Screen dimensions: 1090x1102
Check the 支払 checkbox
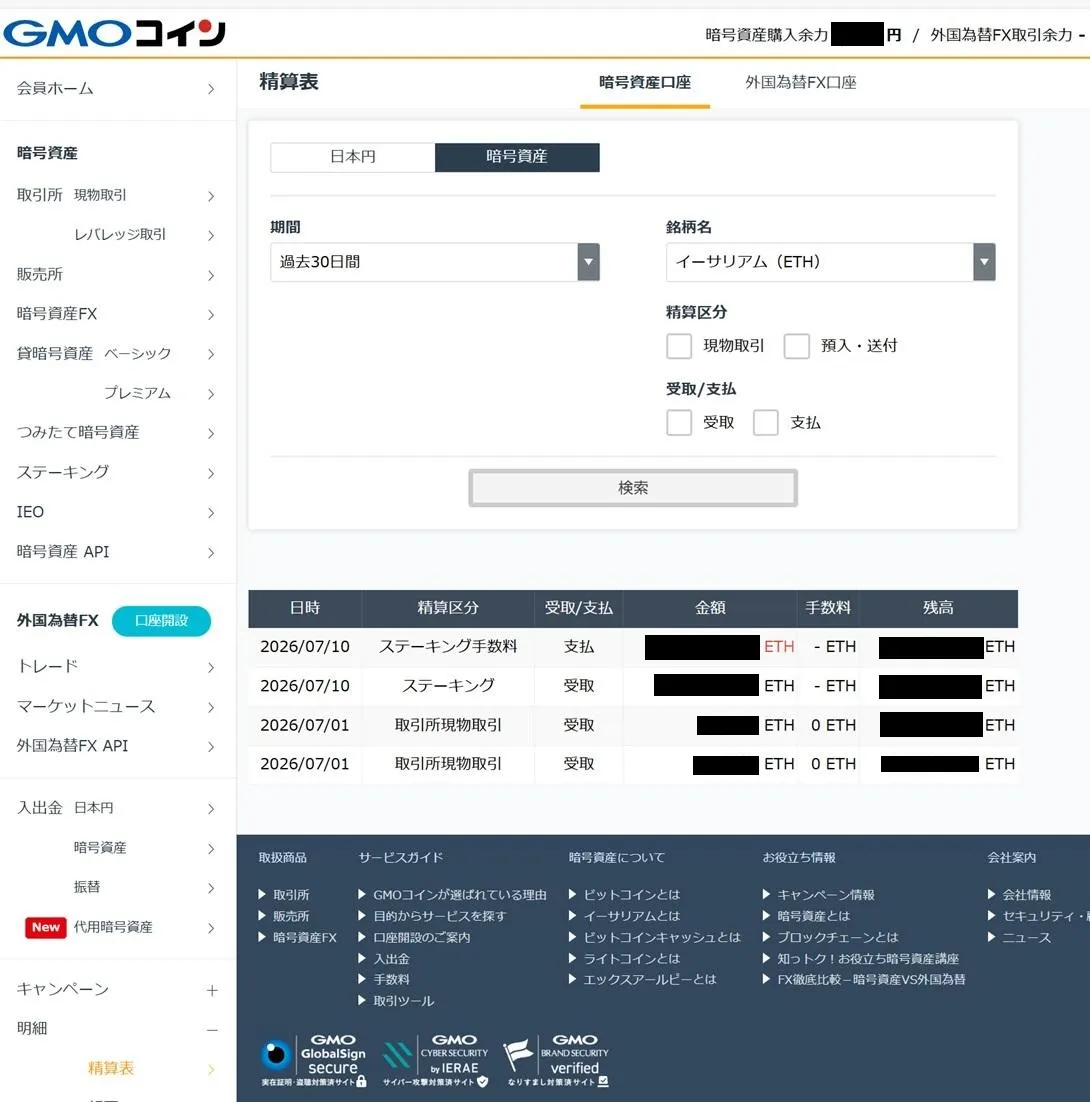click(765, 423)
